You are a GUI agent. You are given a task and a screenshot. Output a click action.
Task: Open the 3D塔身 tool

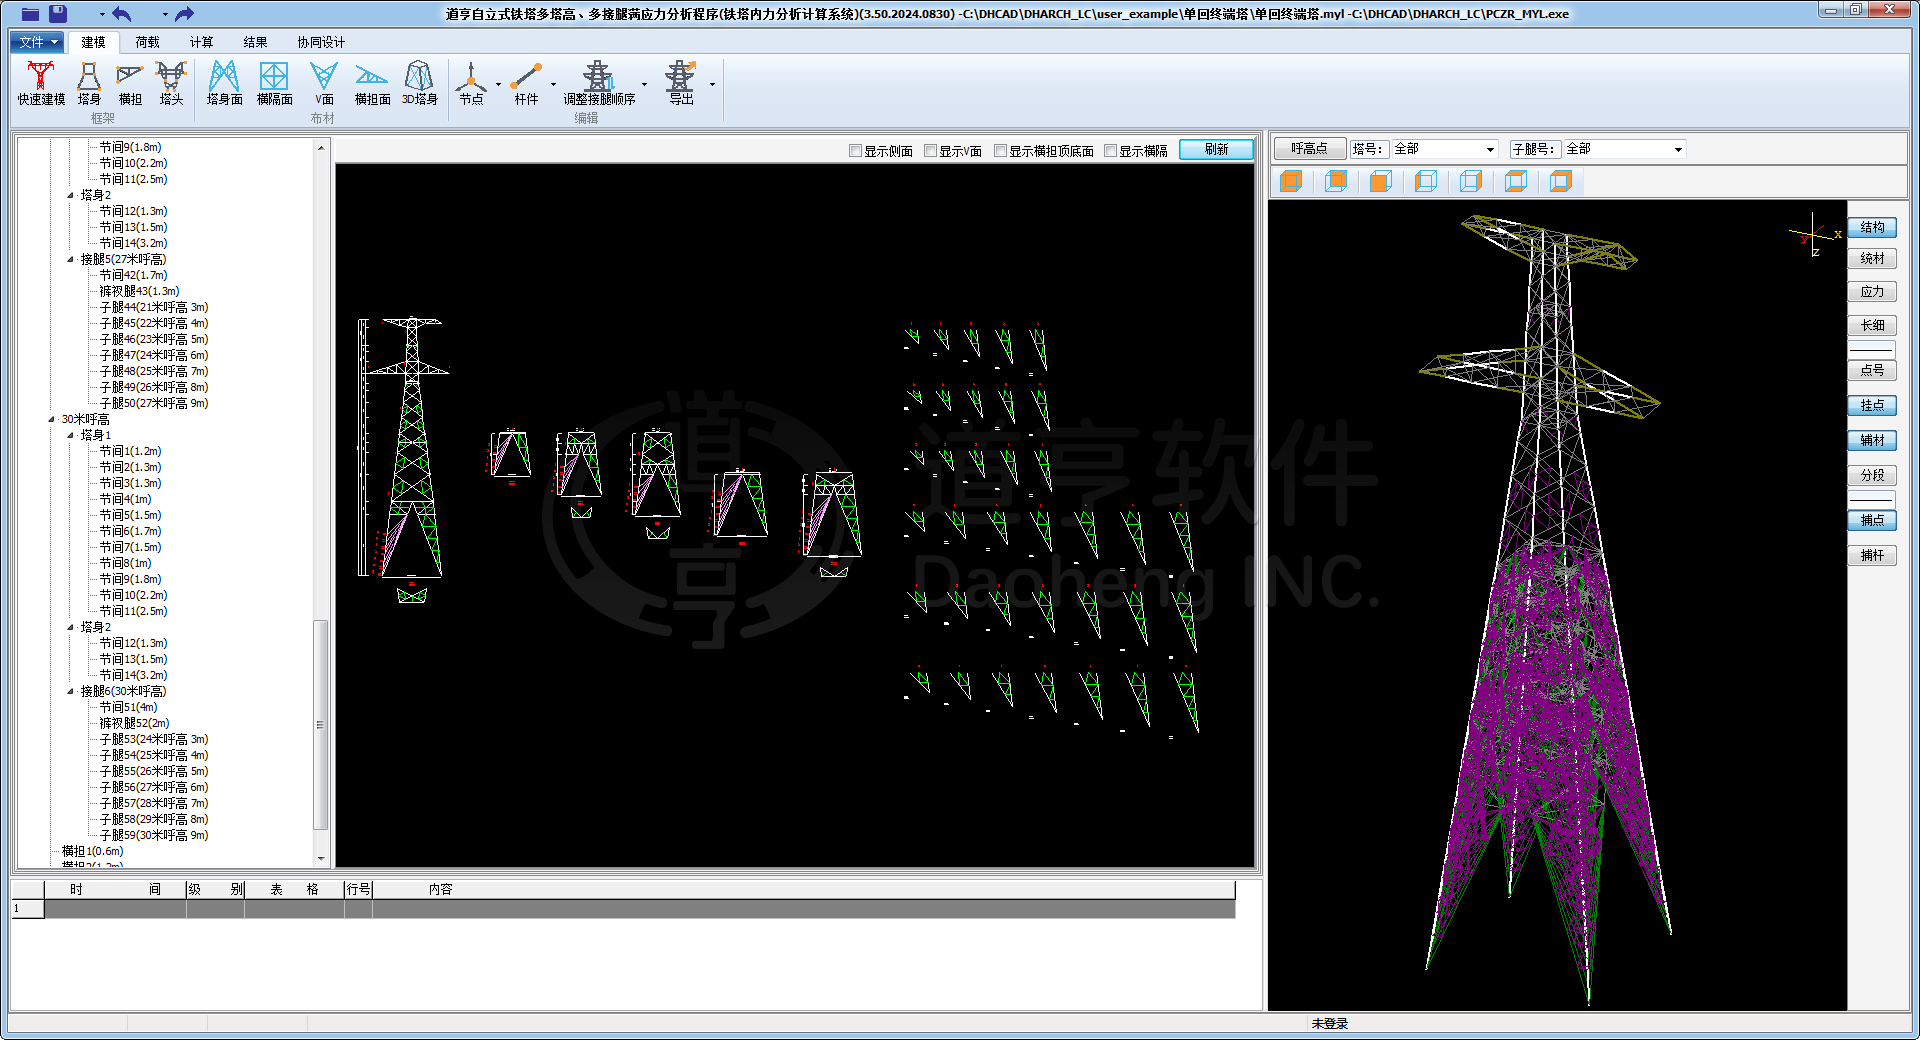419,83
